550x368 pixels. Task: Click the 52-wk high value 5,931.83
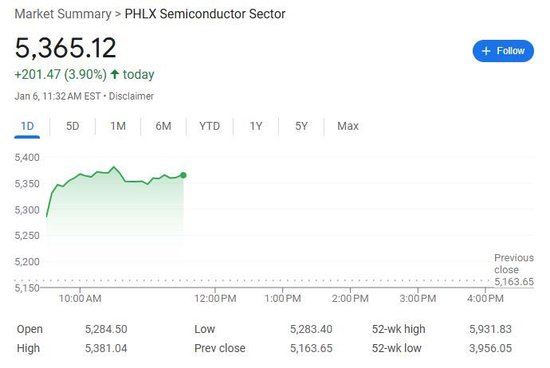[490, 329]
